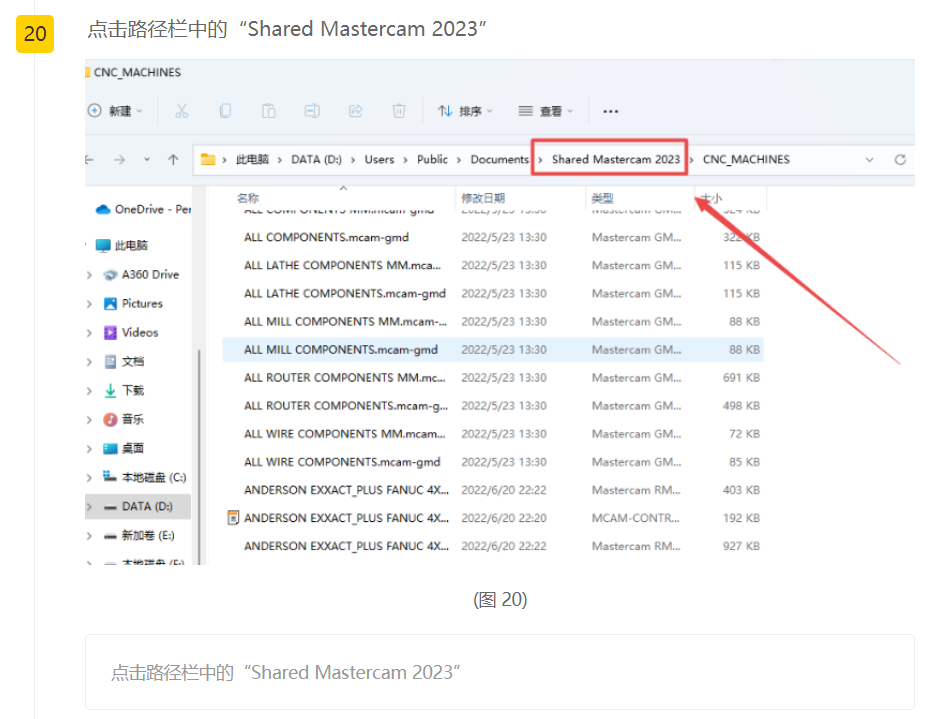Click the folder icon in the address bar
The width and height of the screenshot is (934, 719).
click(x=208, y=159)
